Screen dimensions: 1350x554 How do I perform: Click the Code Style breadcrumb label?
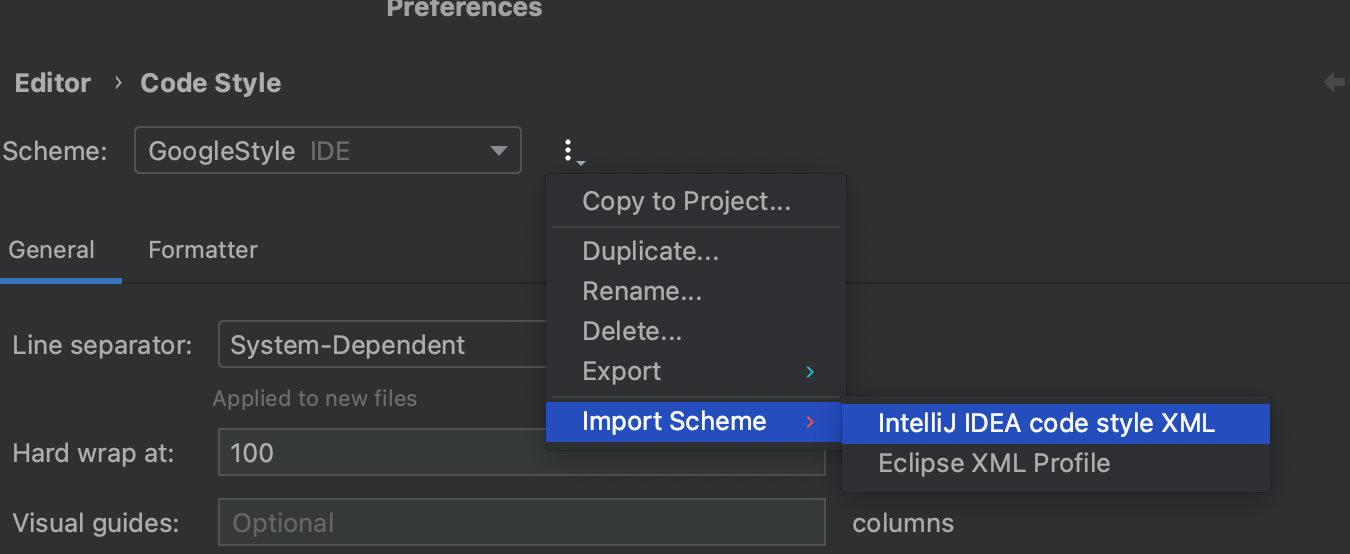pyautogui.click(x=211, y=83)
